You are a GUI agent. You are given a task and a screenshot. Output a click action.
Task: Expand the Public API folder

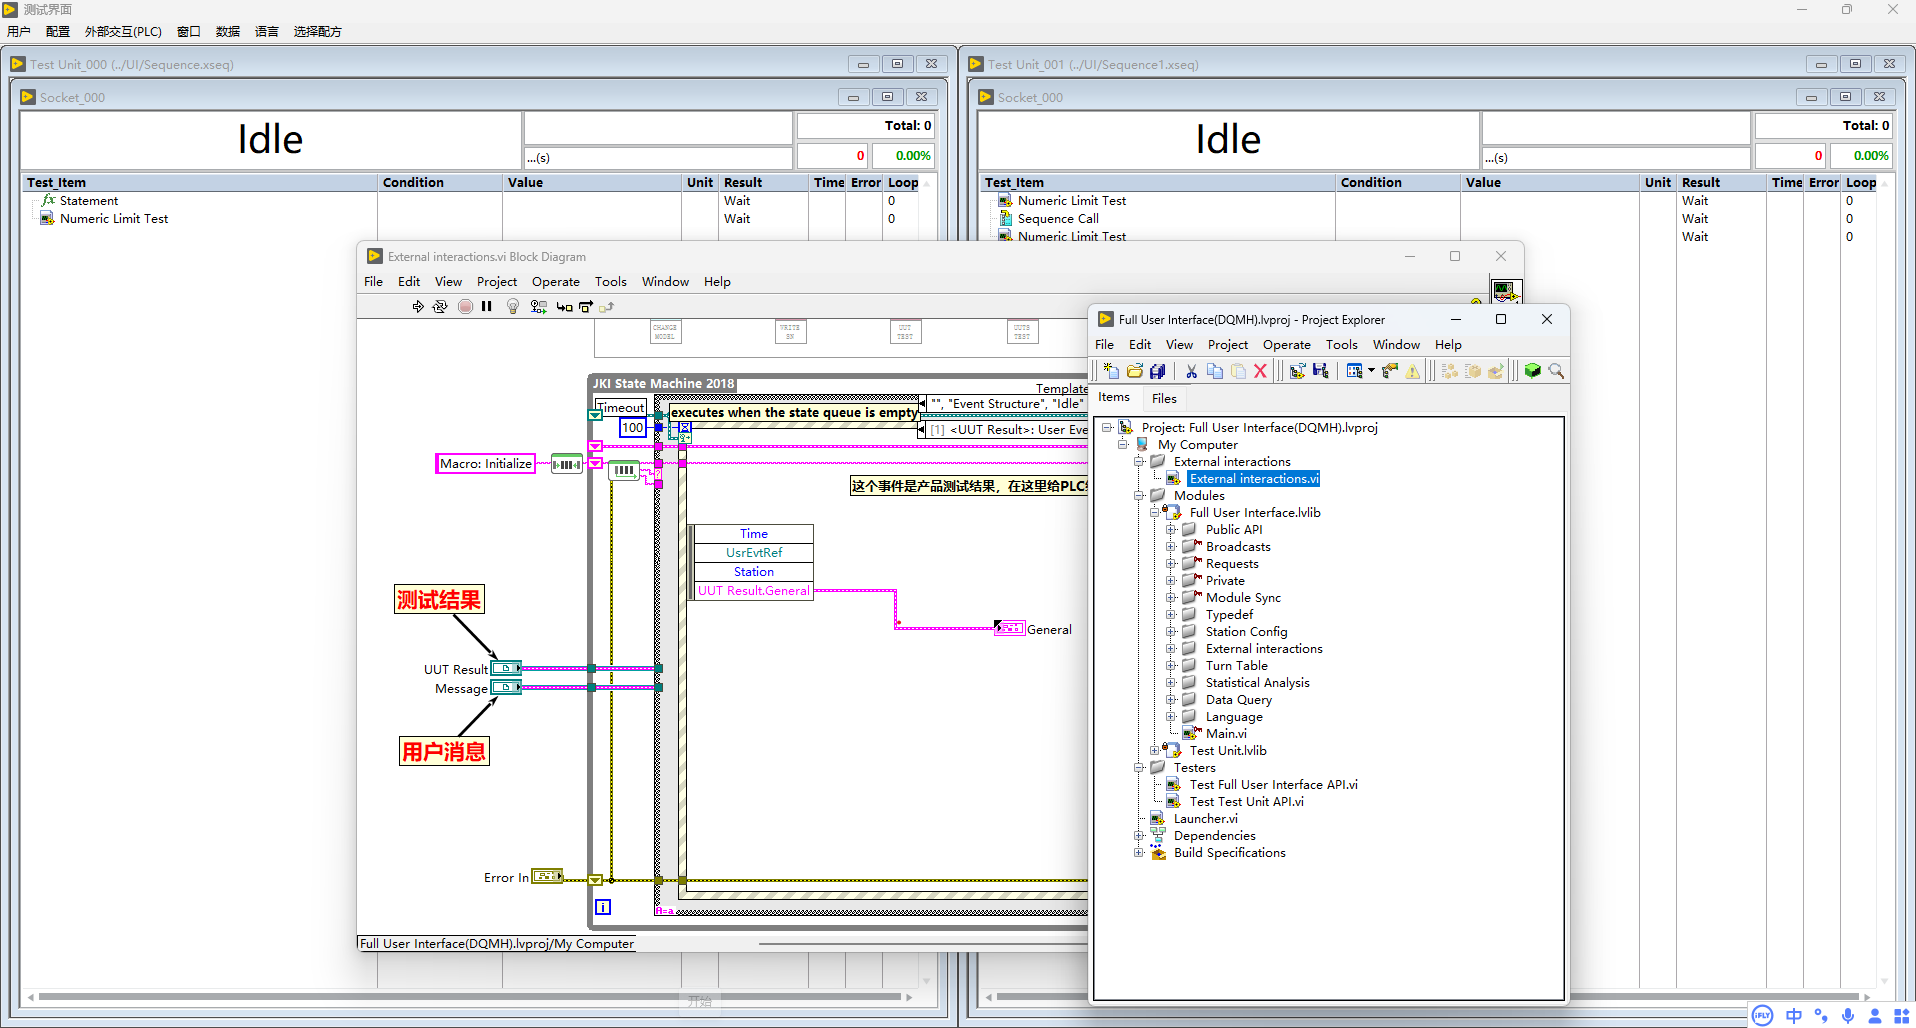click(x=1170, y=530)
